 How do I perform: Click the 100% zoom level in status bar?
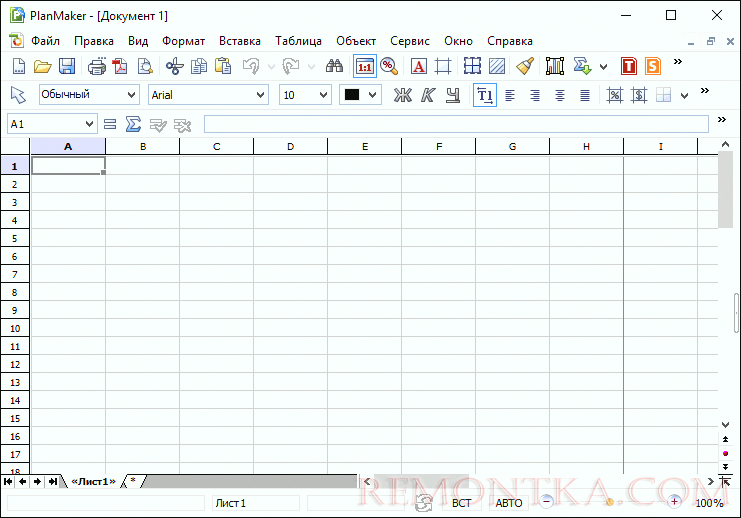(x=709, y=503)
